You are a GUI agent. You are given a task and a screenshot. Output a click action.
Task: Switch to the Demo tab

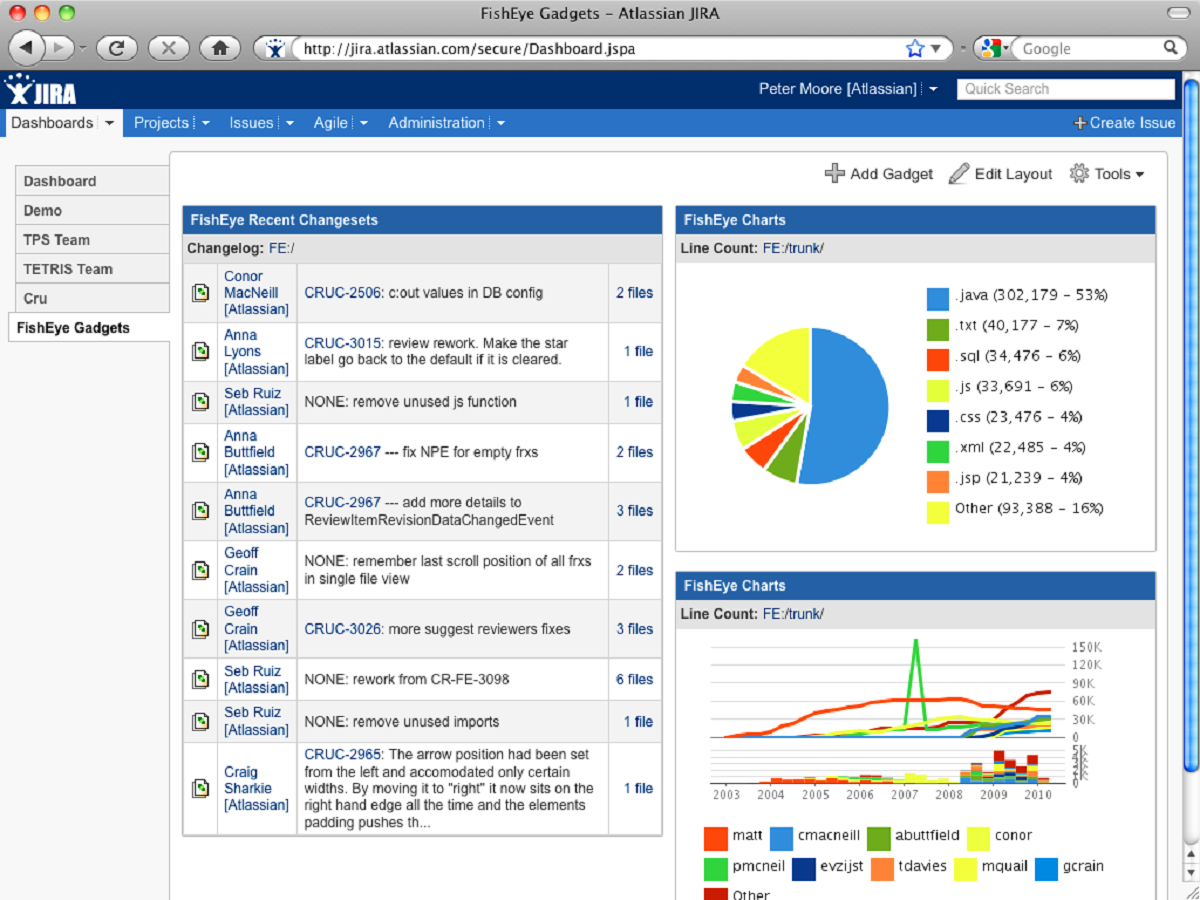click(x=92, y=211)
